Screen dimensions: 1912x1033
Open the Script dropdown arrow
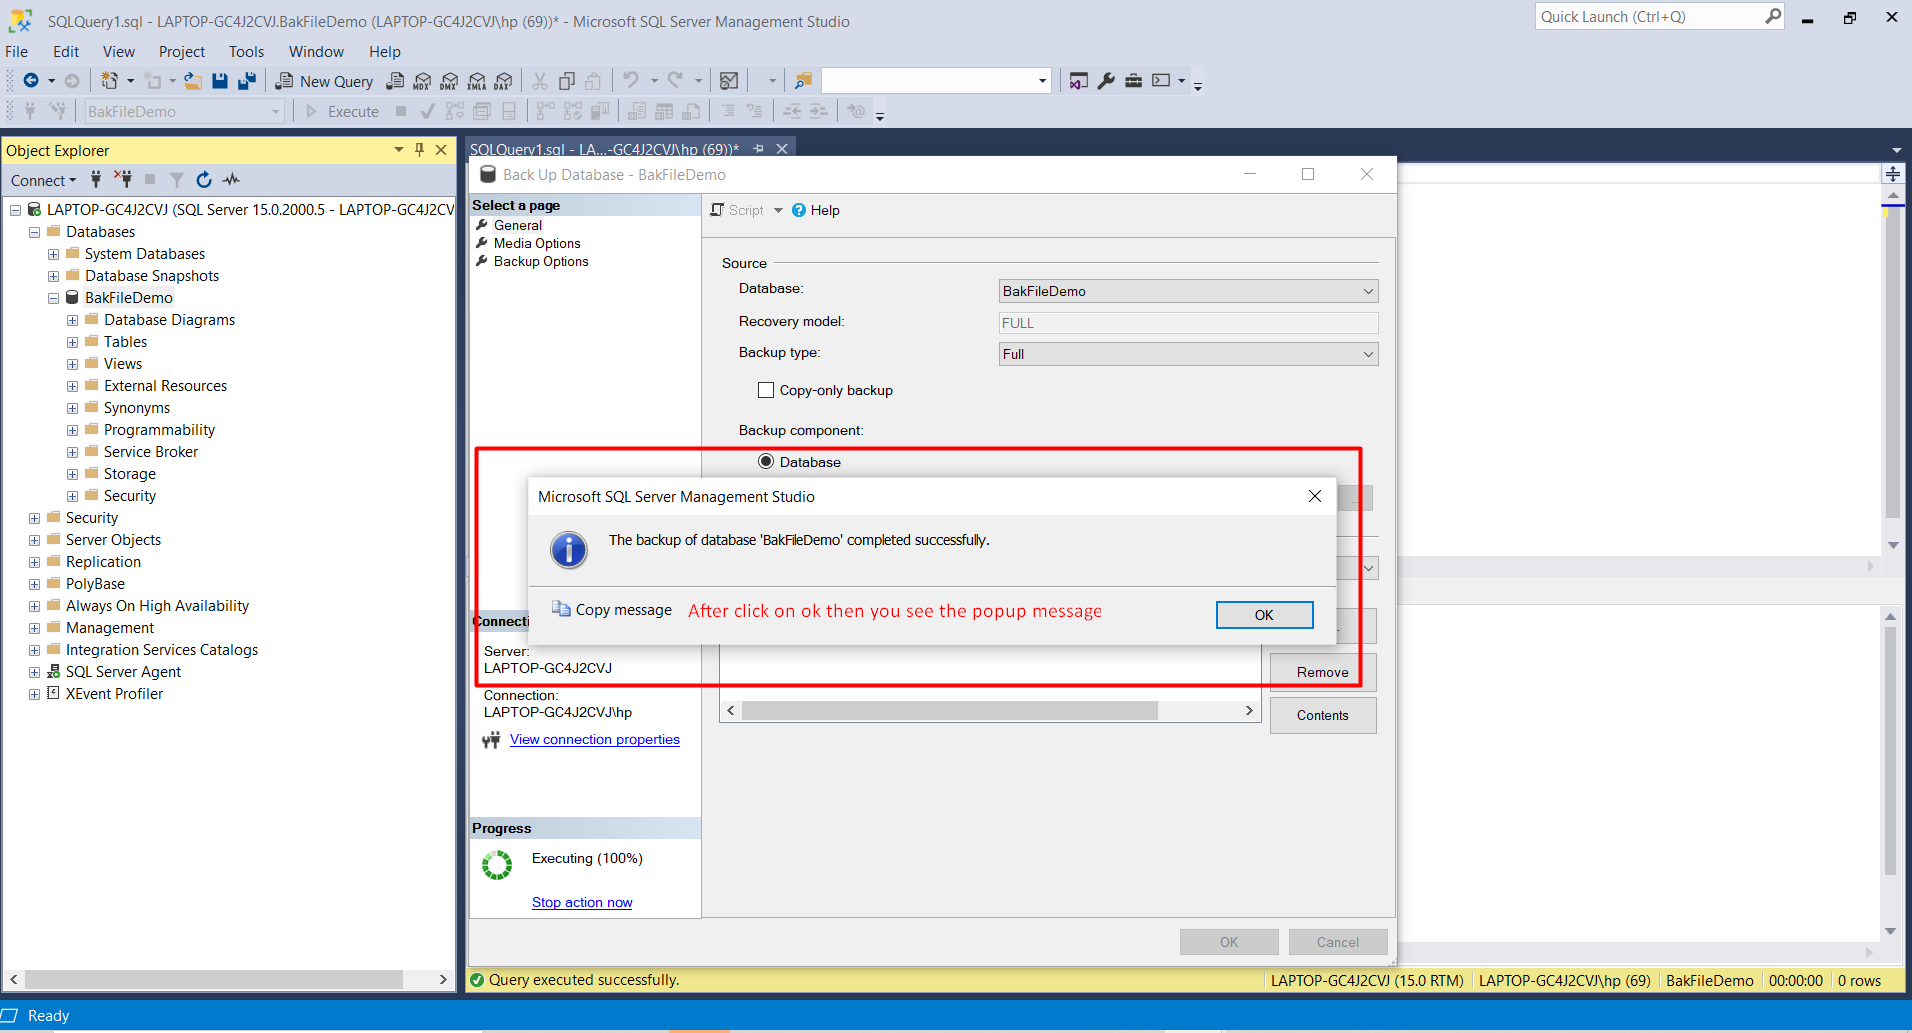pos(778,210)
